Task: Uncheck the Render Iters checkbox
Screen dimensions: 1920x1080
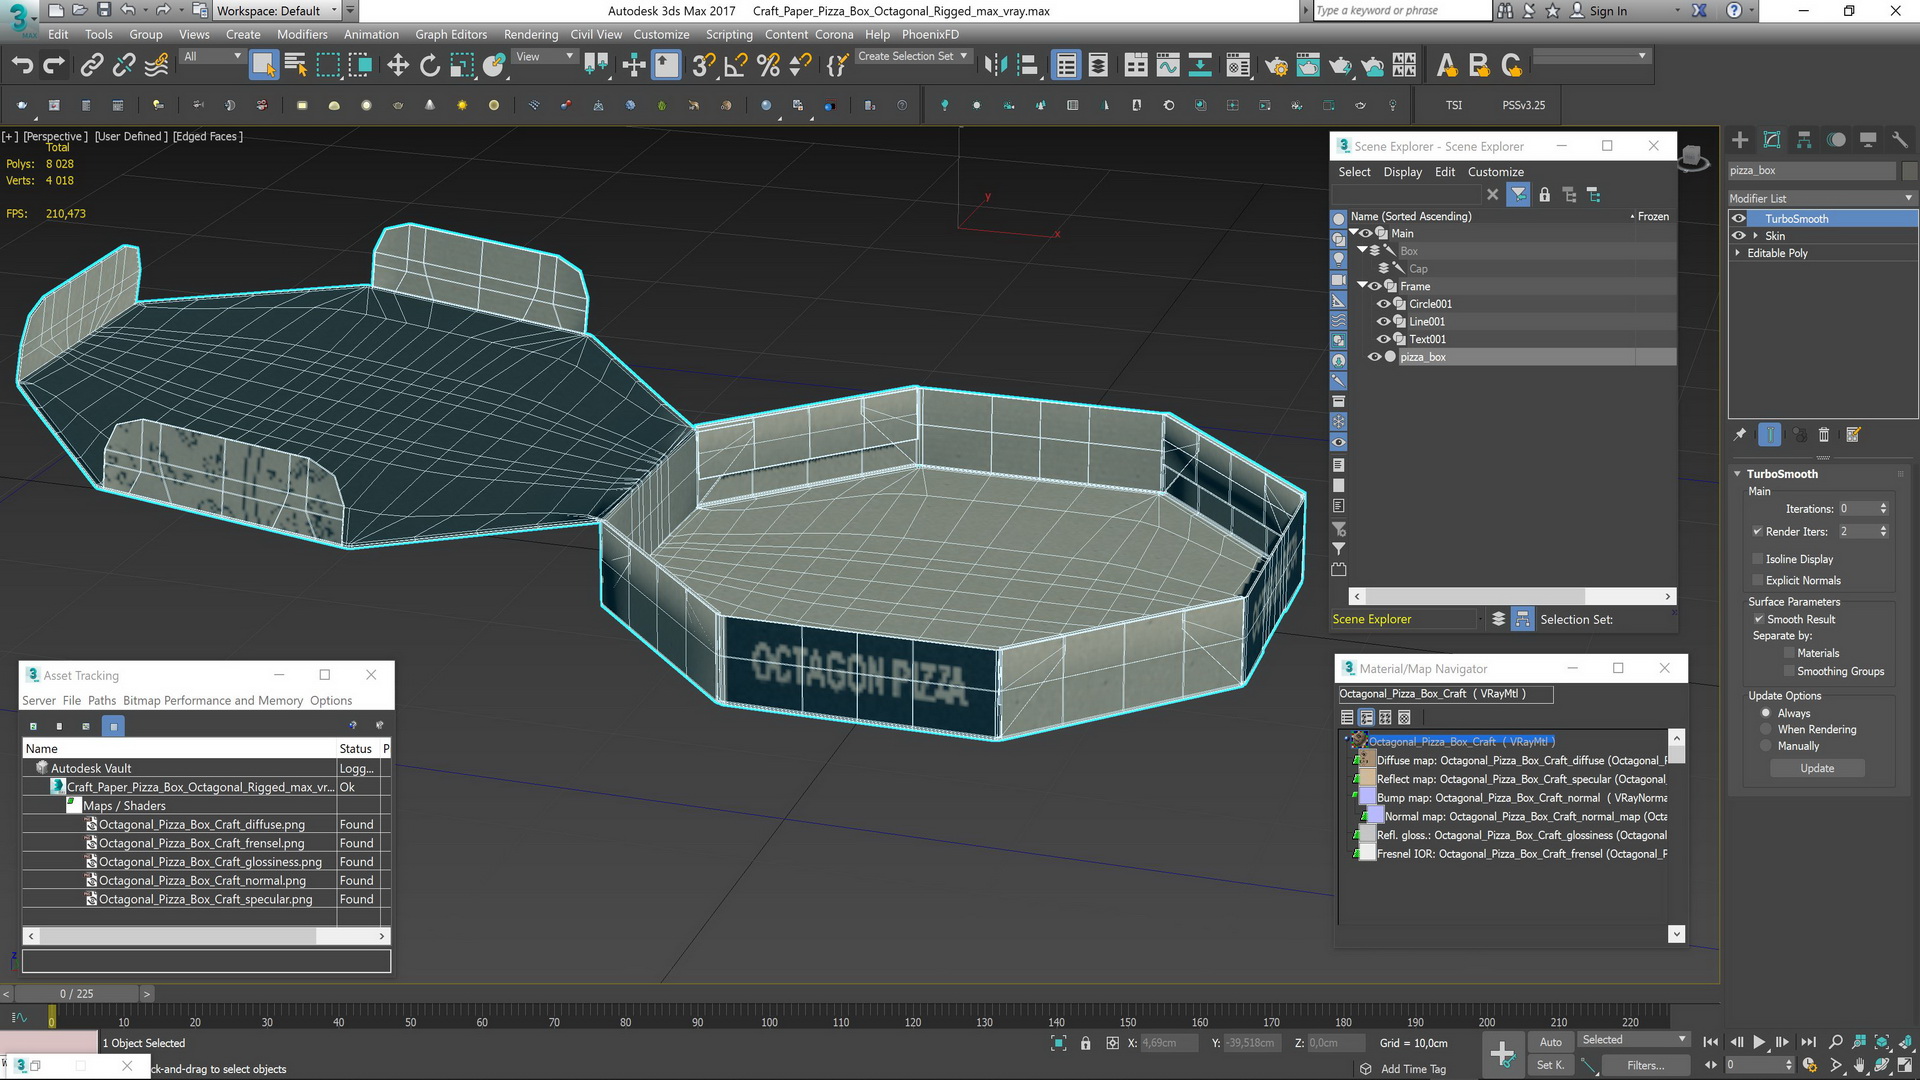Action: 1757,532
